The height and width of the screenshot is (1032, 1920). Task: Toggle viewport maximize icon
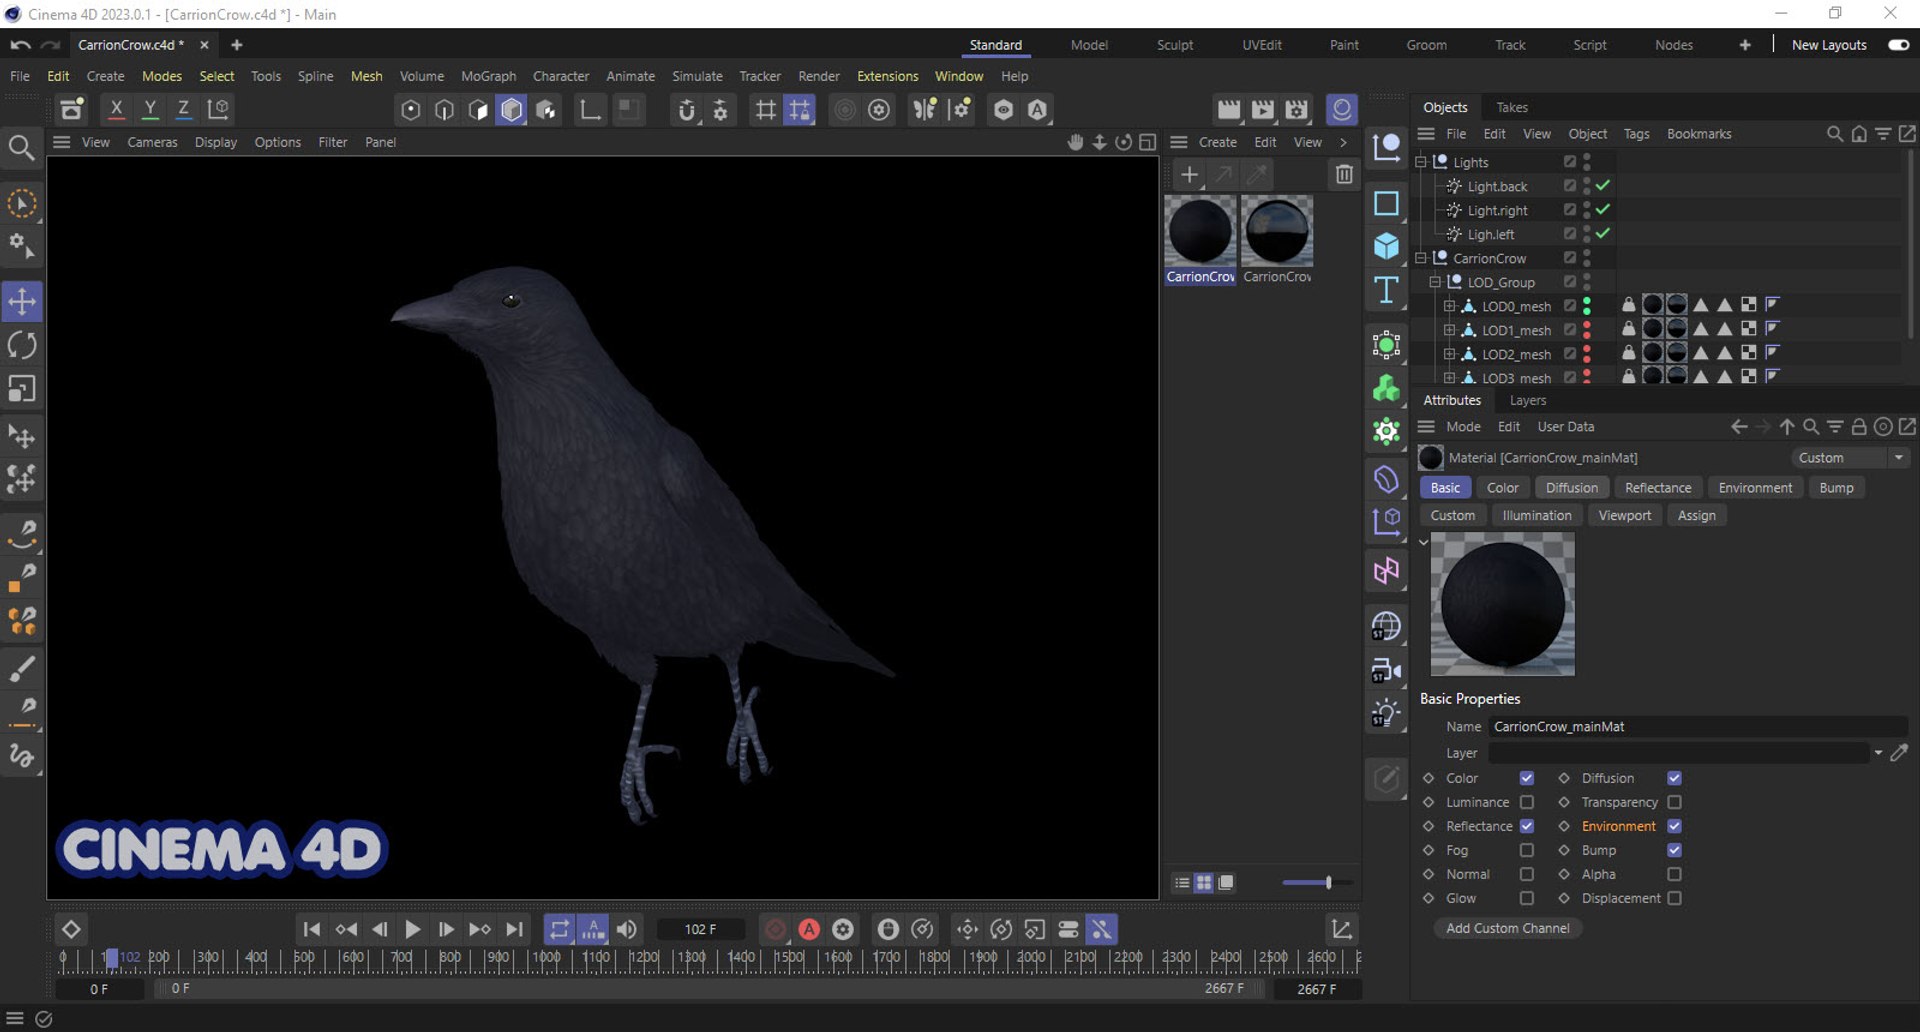(x=1148, y=142)
